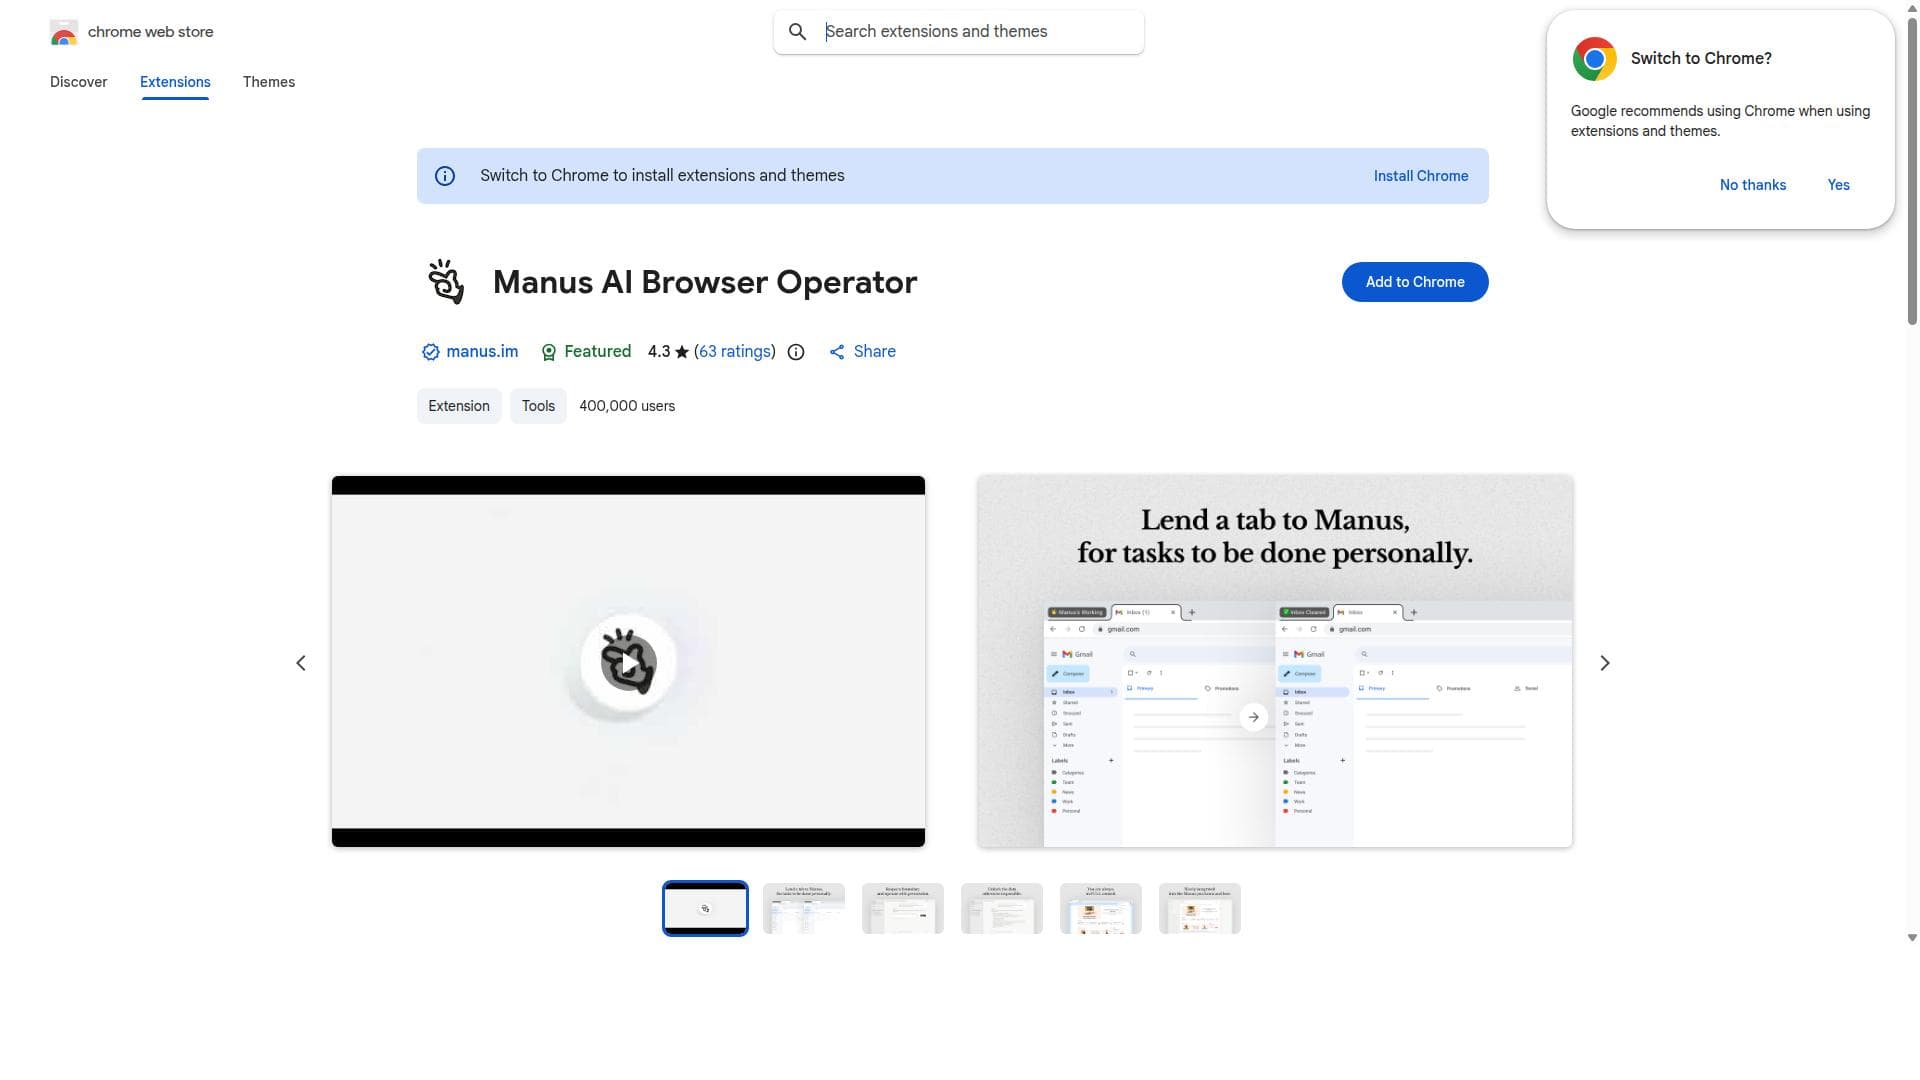This screenshot has height=1080, width=1920.
Task: Dismiss popup with No thanks
Action: tap(1753, 185)
